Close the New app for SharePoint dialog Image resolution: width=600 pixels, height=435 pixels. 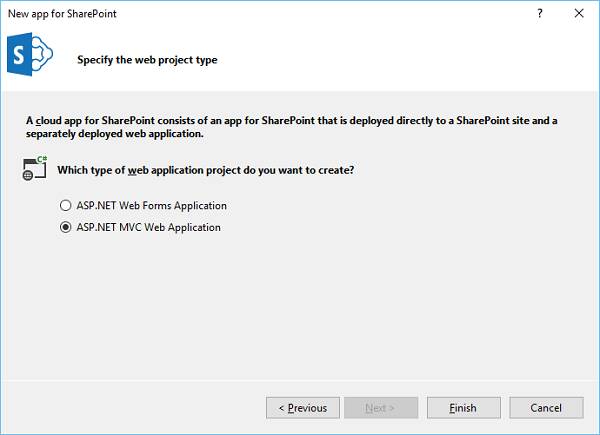(579, 14)
